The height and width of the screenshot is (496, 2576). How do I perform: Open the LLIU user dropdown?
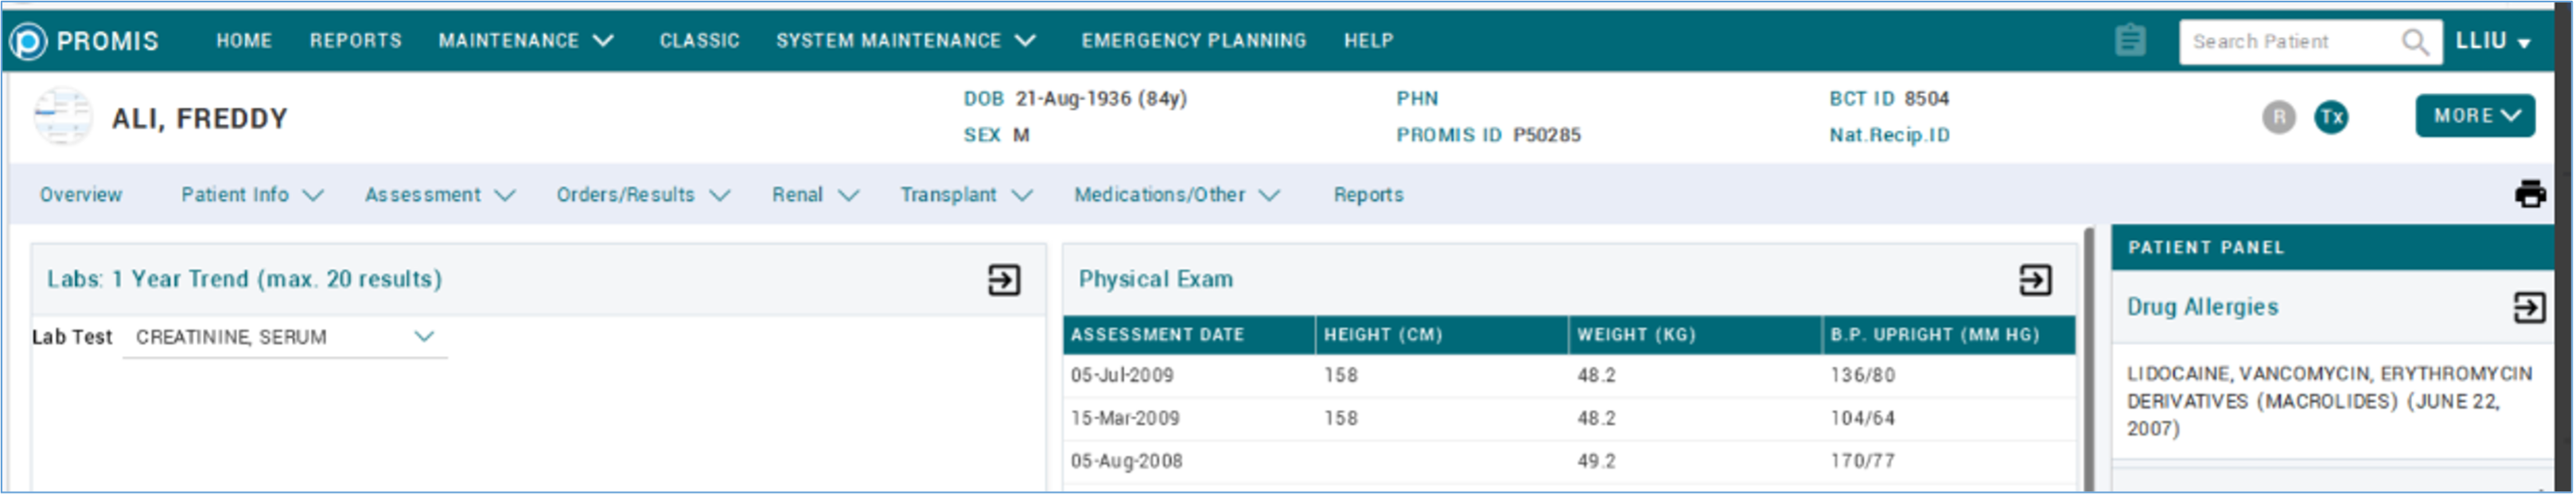[2493, 41]
